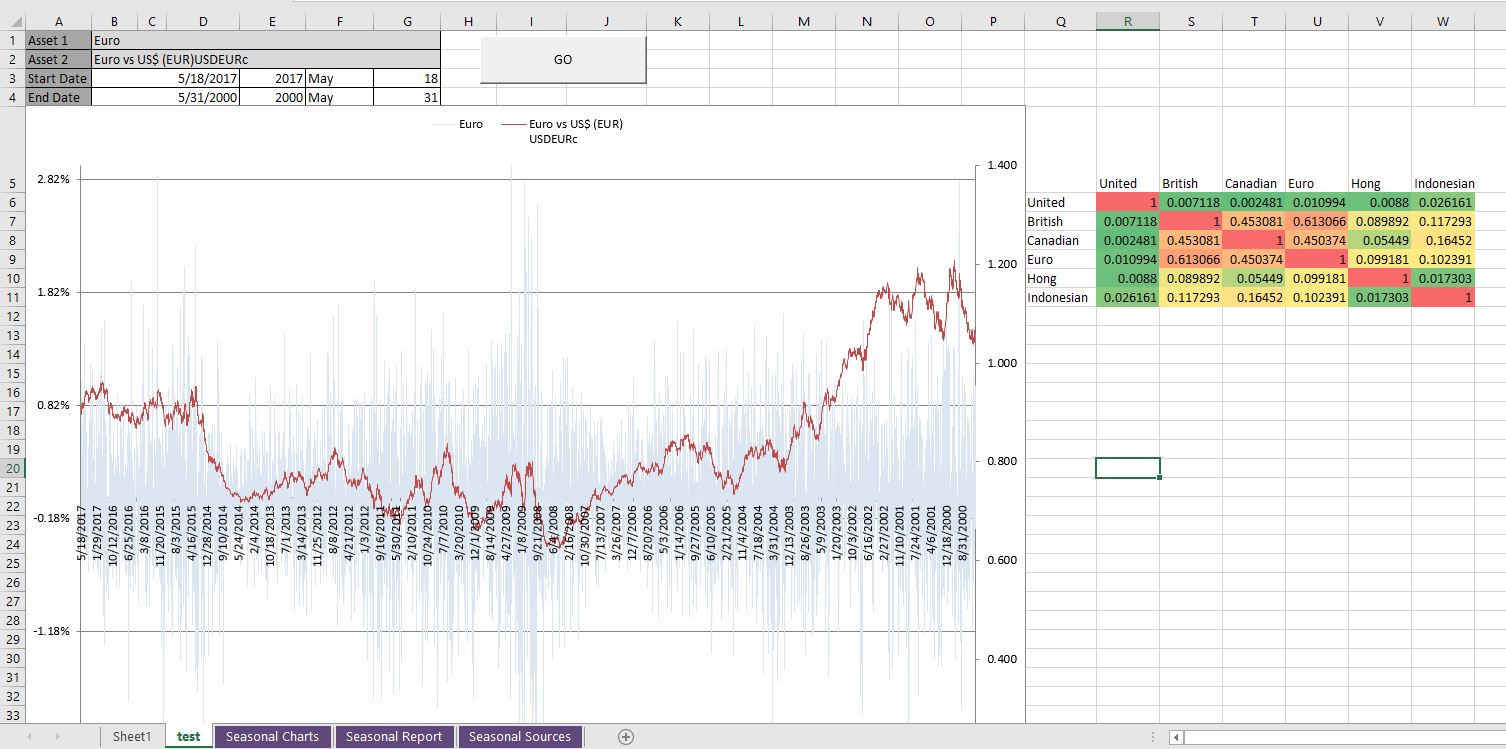This screenshot has height=749, width=1506.
Task: Open the Seasonal Report sheet tab
Action: [x=394, y=737]
